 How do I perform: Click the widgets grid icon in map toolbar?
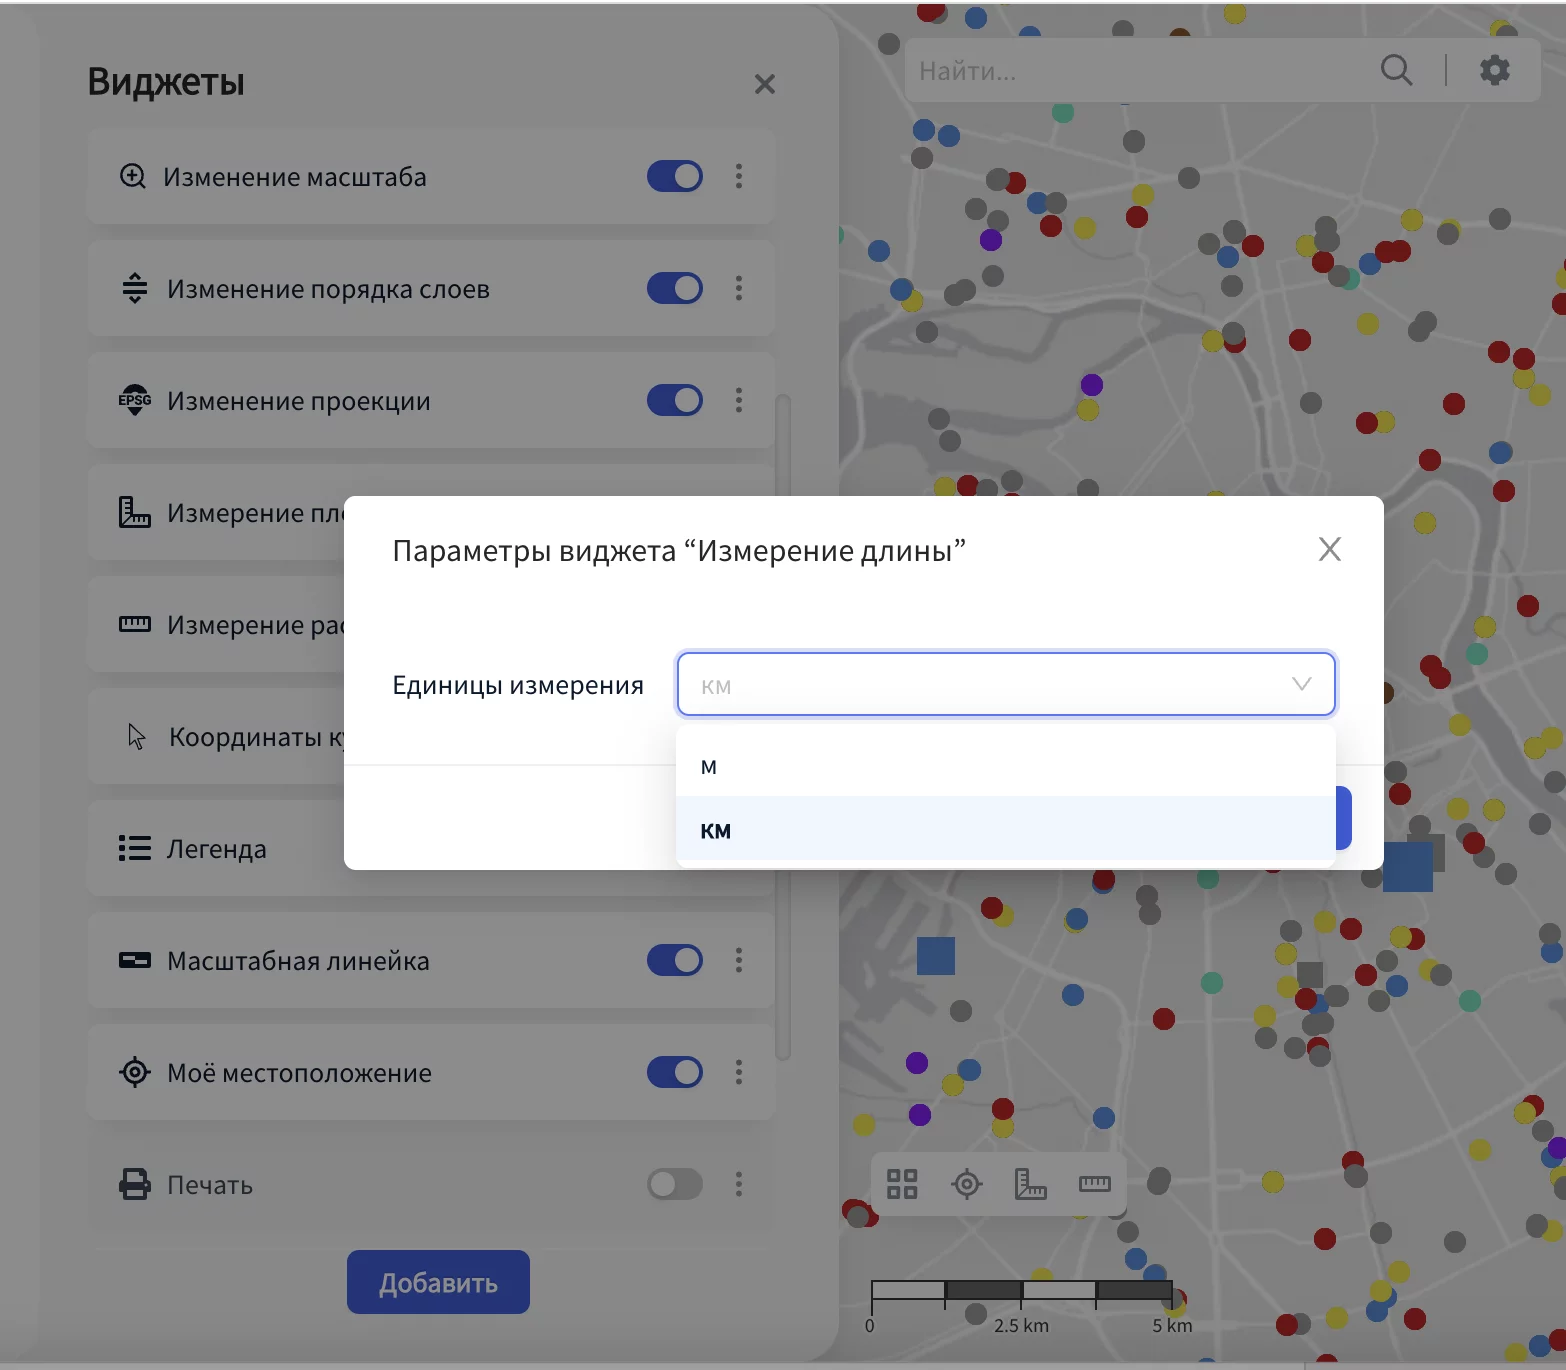(x=902, y=1184)
